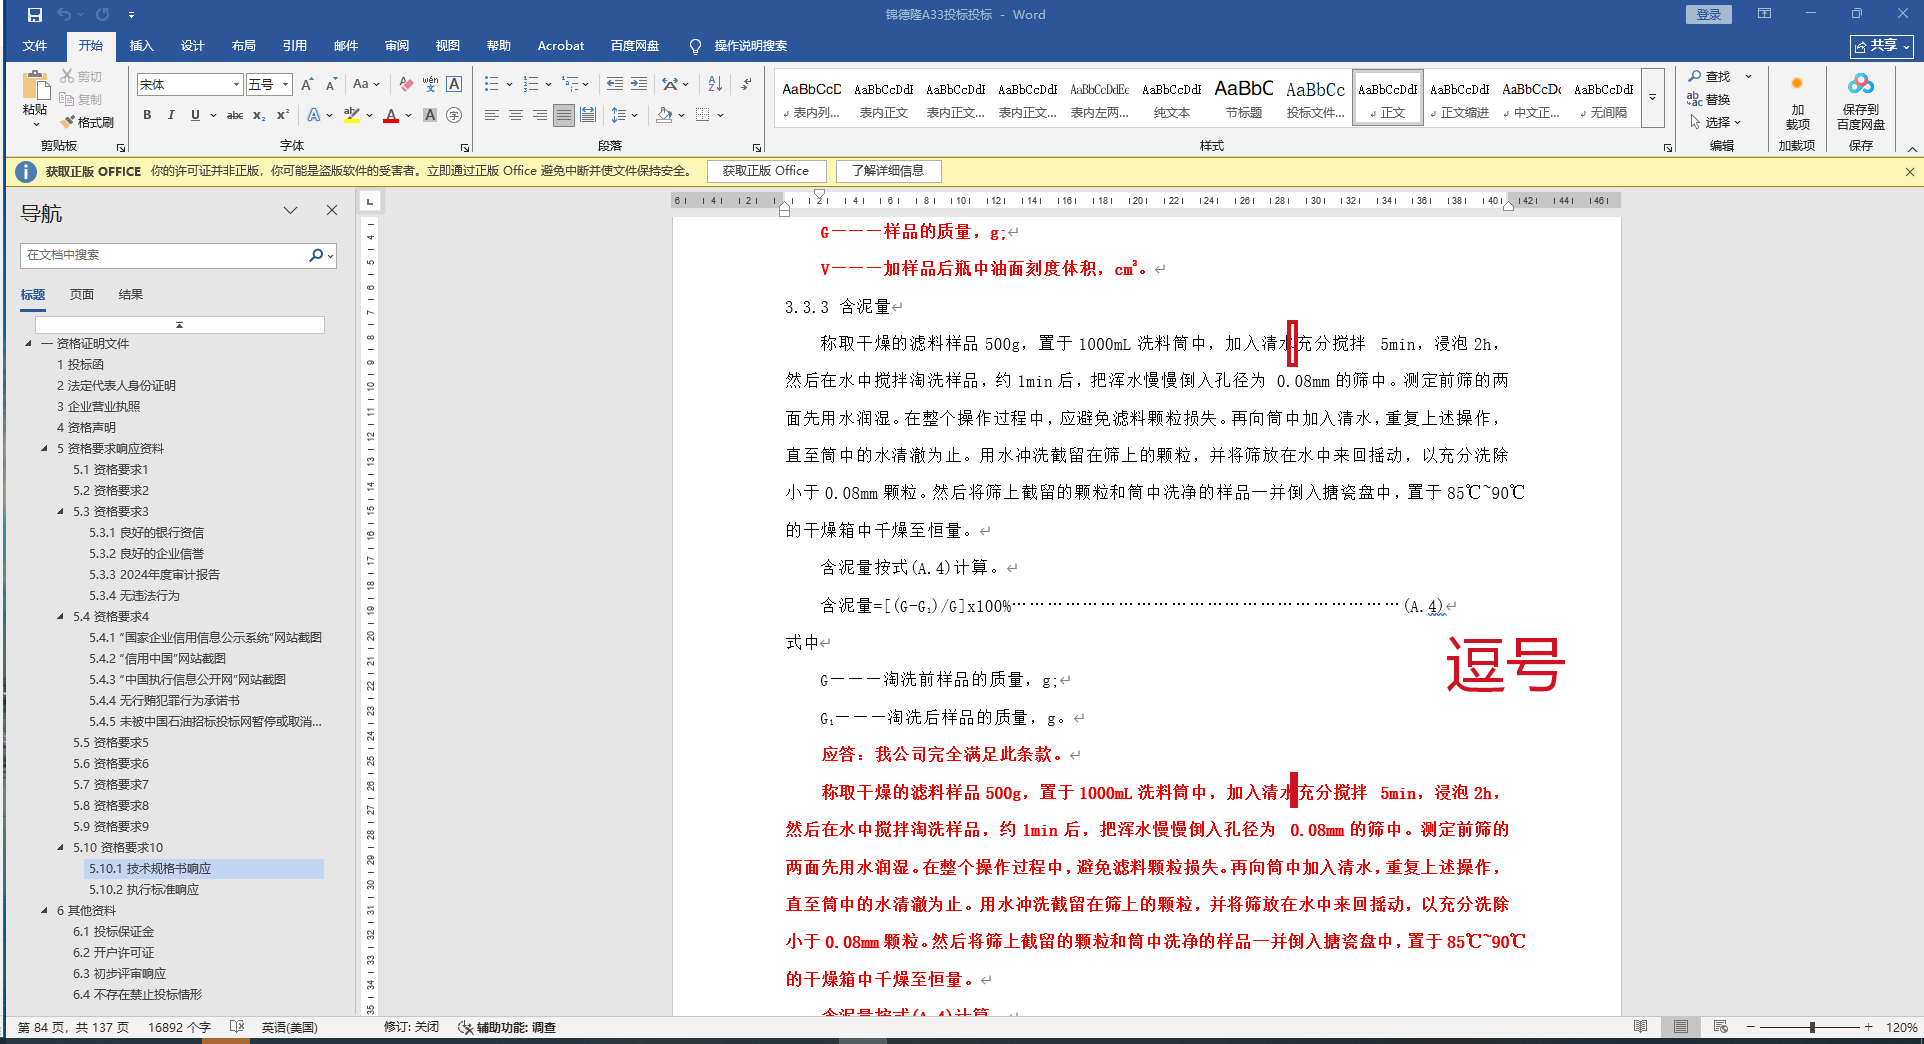Apply bold formatting with the B icon
This screenshot has width=1924, height=1044.
pos(147,115)
